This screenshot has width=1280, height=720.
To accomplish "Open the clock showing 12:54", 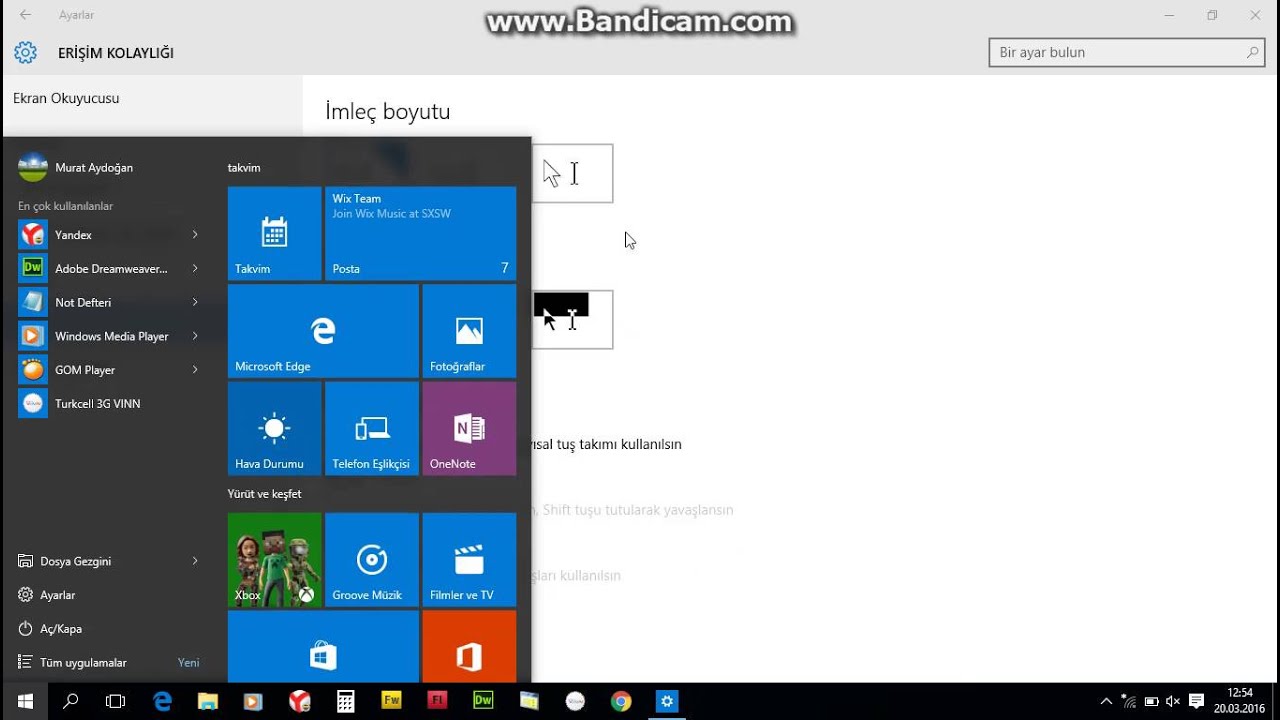I will point(1240,700).
